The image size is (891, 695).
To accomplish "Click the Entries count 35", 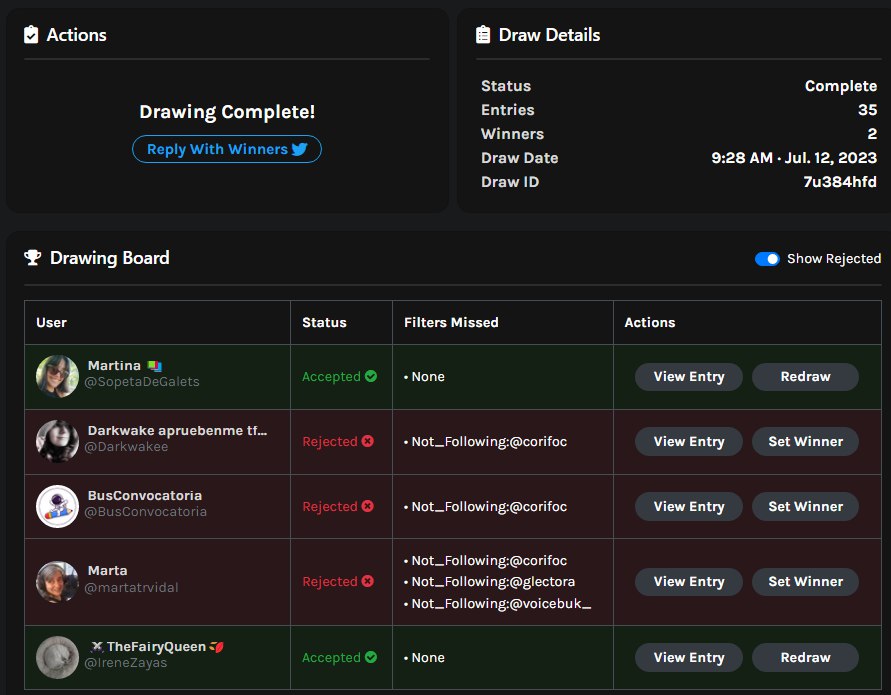I will [x=868, y=110].
